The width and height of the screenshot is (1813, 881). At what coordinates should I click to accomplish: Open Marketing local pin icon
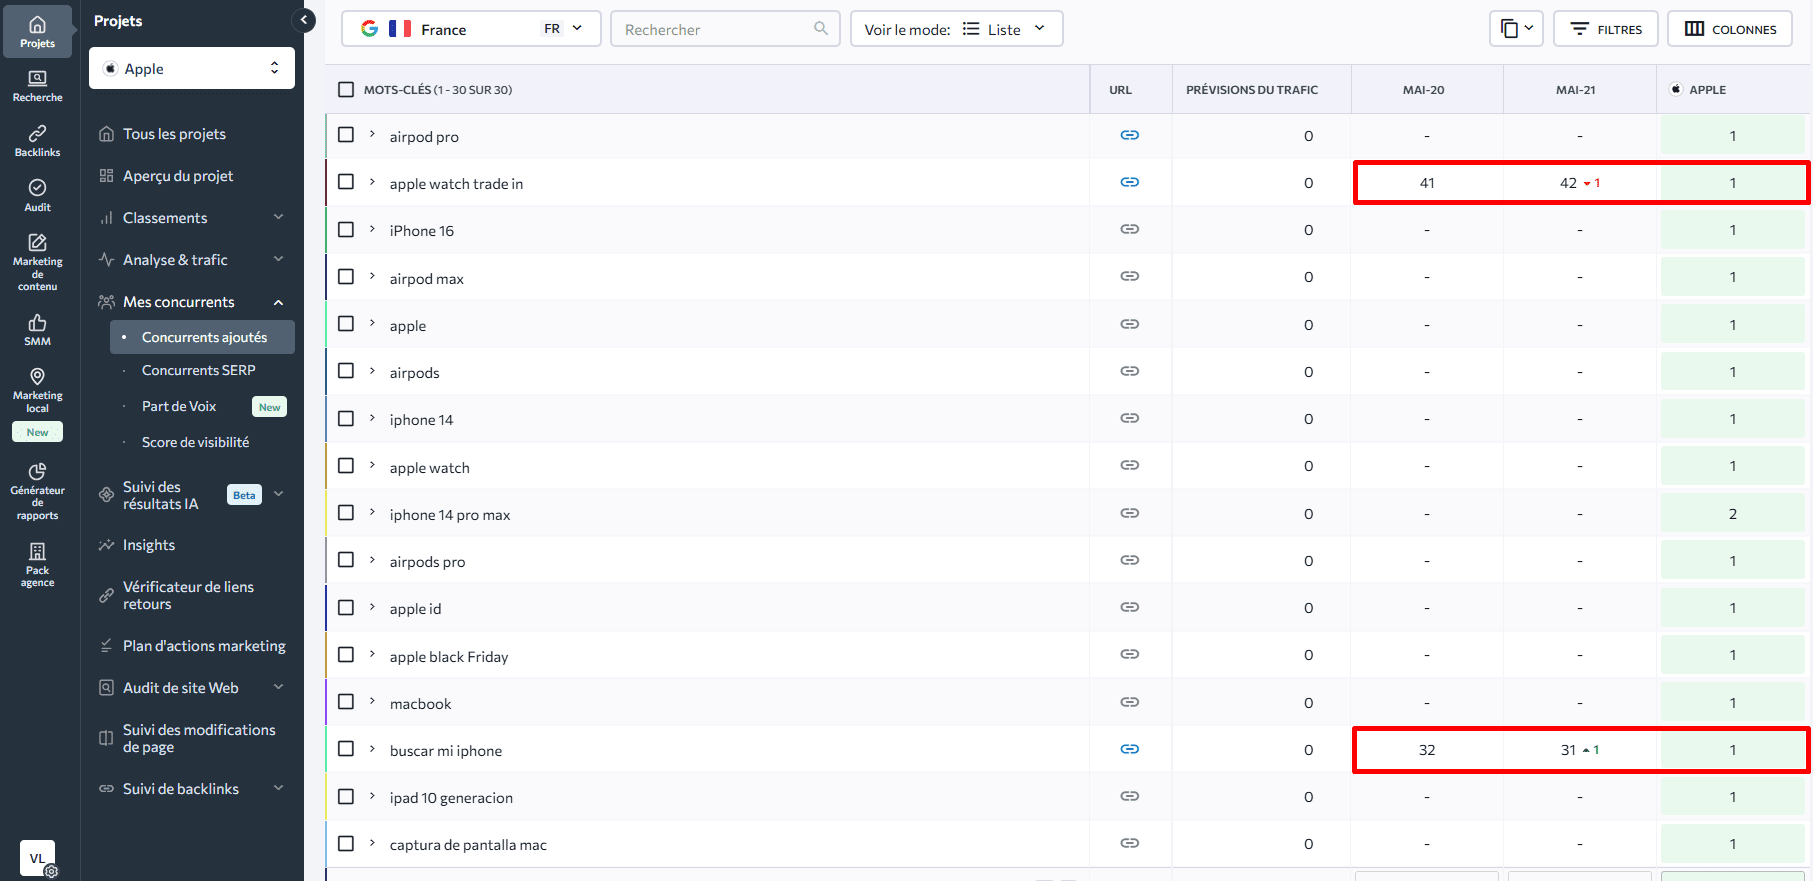click(x=37, y=389)
